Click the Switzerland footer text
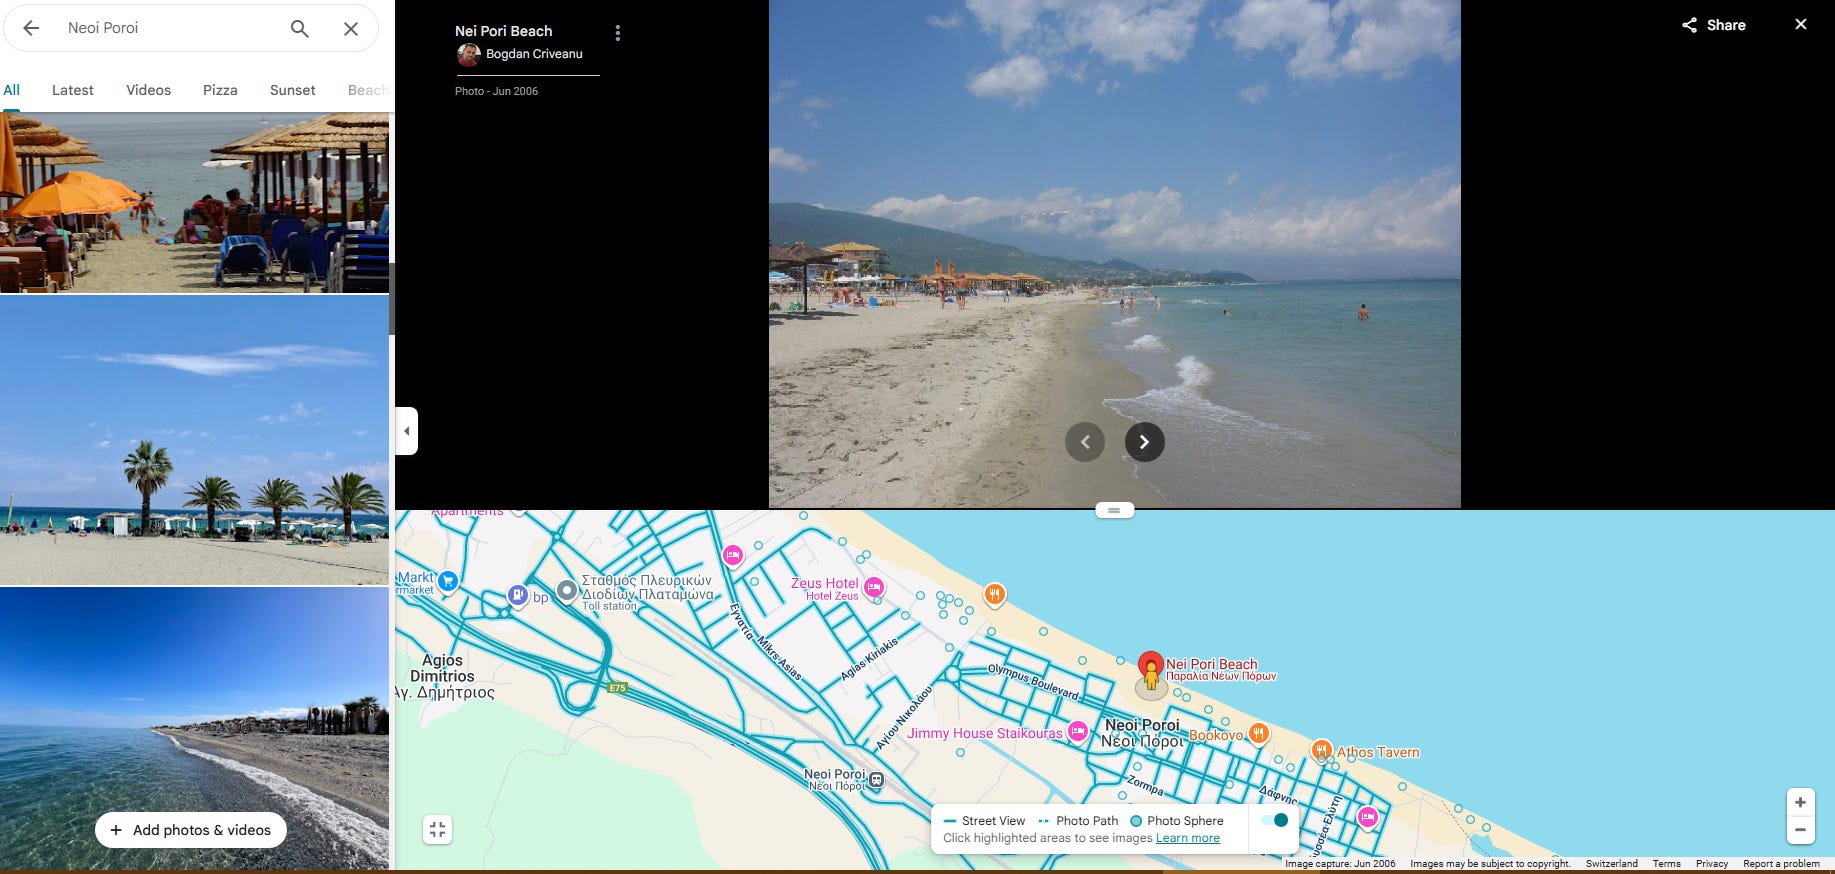Image resolution: width=1835 pixels, height=874 pixels. (x=1612, y=863)
